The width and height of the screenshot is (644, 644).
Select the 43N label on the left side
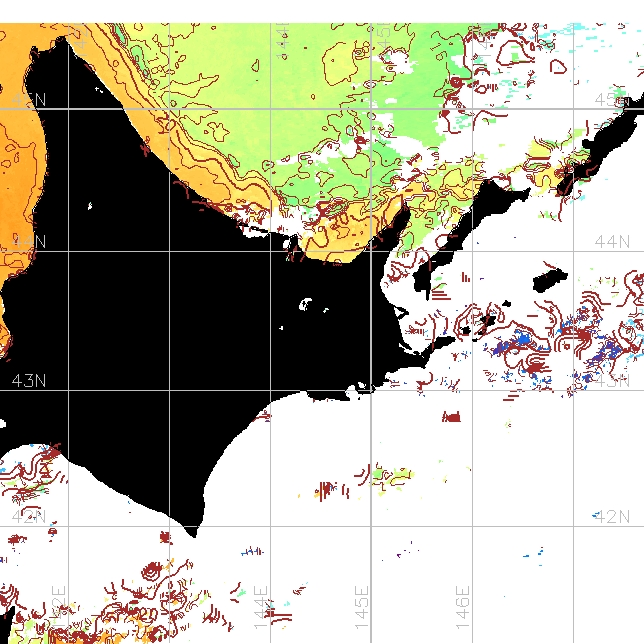pos(29,381)
